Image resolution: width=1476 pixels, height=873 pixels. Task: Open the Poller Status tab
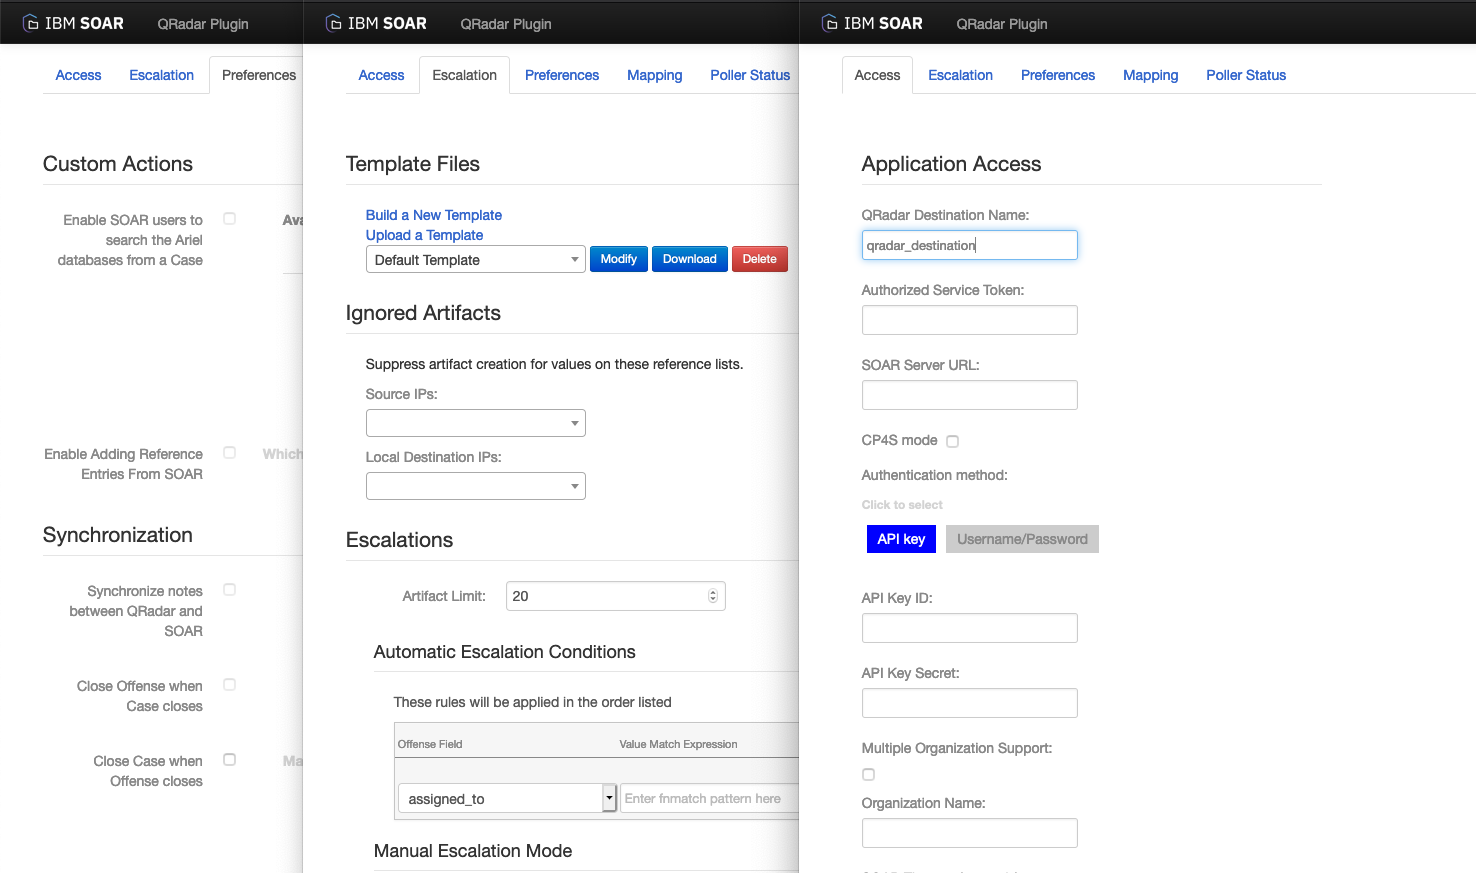(1245, 75)
